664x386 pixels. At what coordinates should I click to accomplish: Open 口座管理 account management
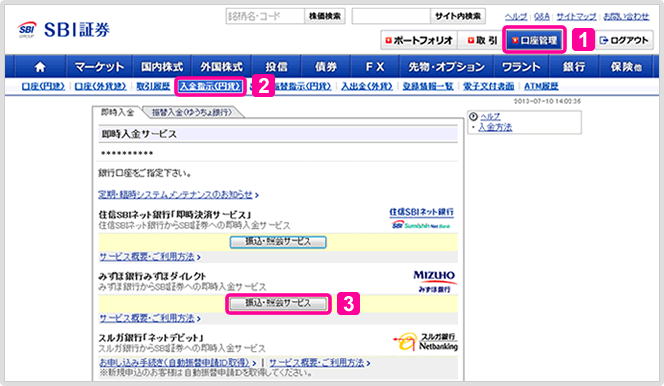click(x=534, y=40)
